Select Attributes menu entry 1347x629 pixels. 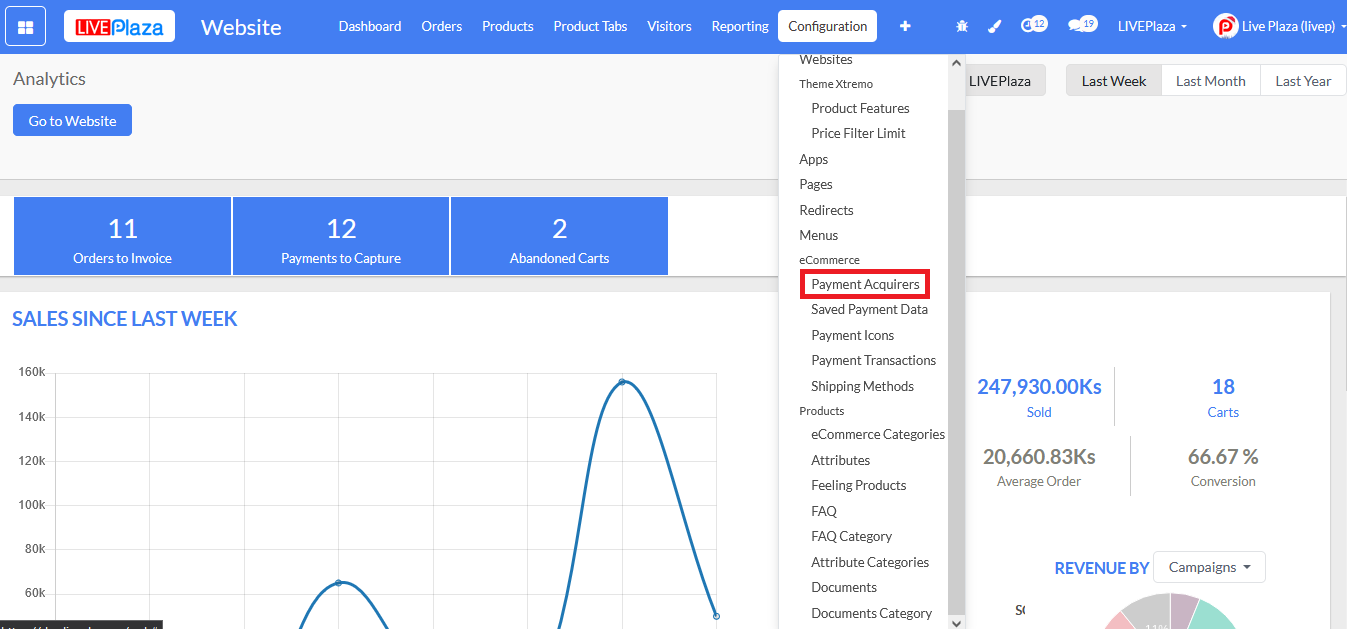(840, 460)
